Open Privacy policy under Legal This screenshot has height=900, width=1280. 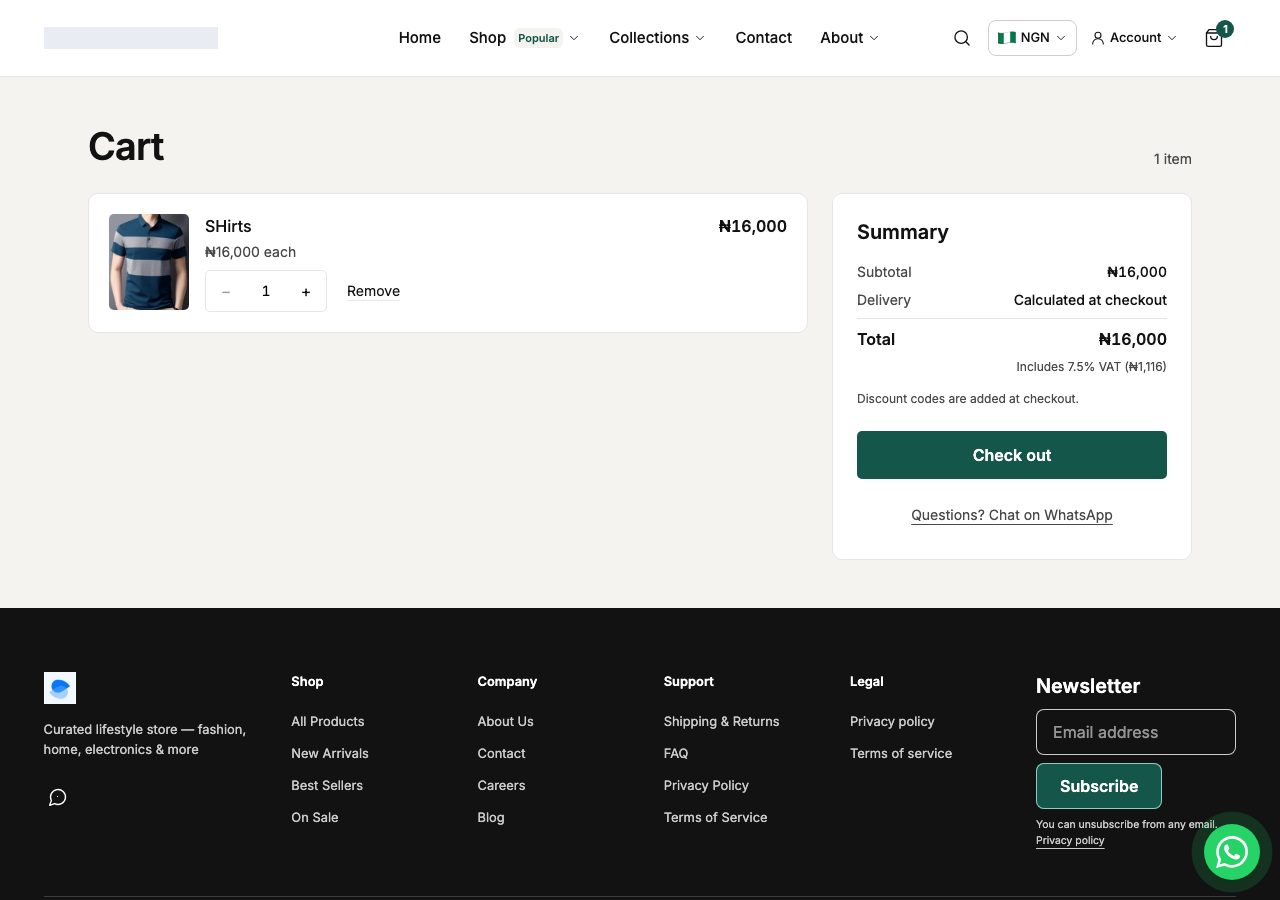[x=892, y=721]
